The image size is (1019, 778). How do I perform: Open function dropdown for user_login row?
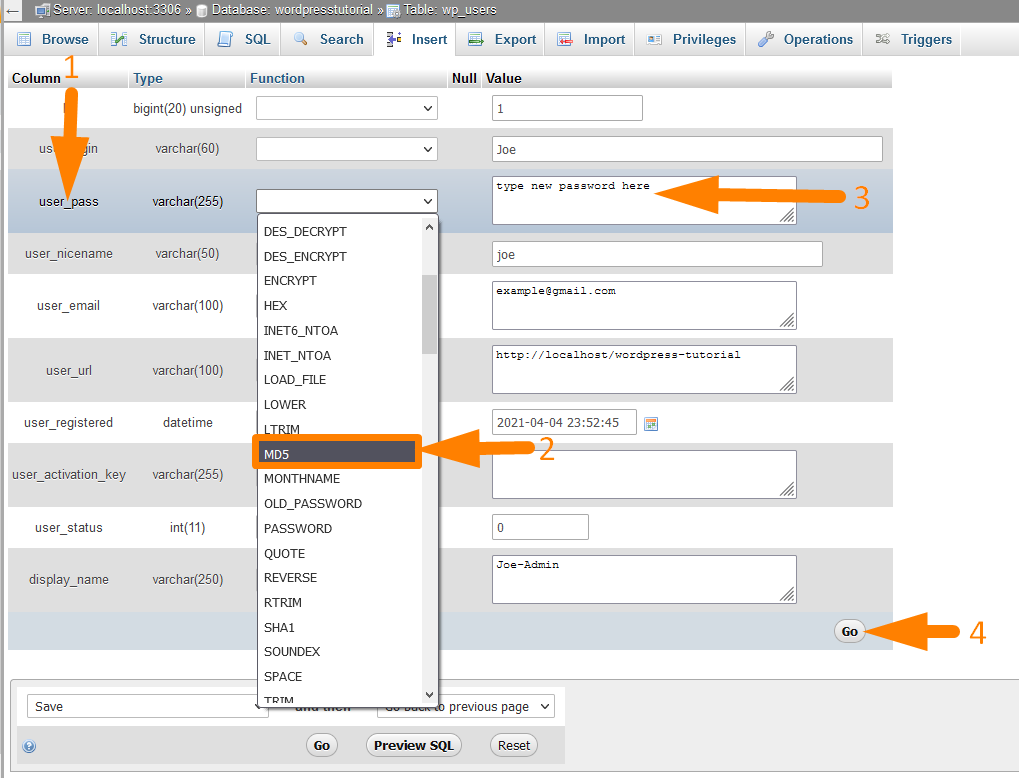coord(346,149)
